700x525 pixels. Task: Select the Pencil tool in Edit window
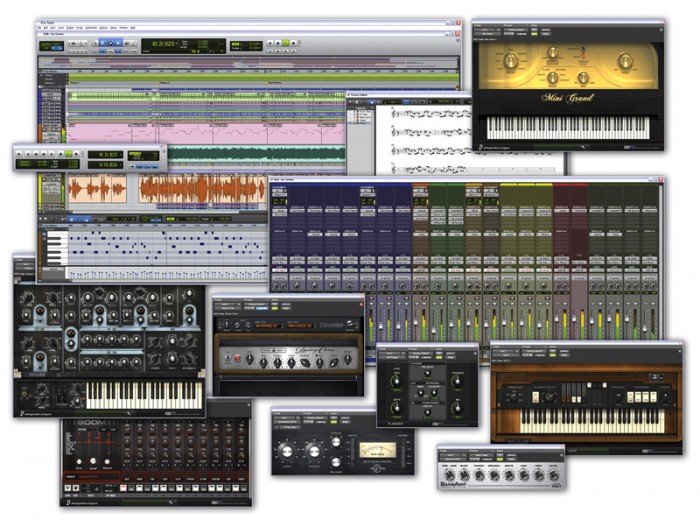(133, 43)
